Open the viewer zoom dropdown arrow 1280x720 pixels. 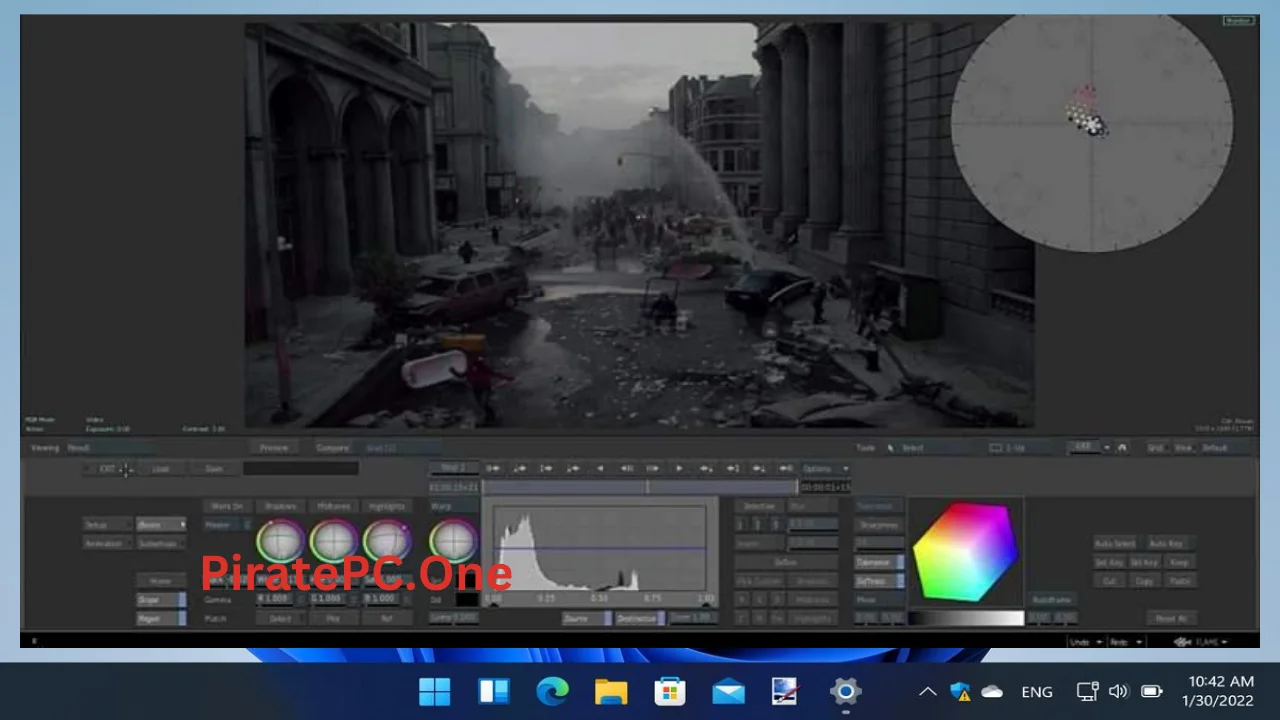pos(1107,447)
